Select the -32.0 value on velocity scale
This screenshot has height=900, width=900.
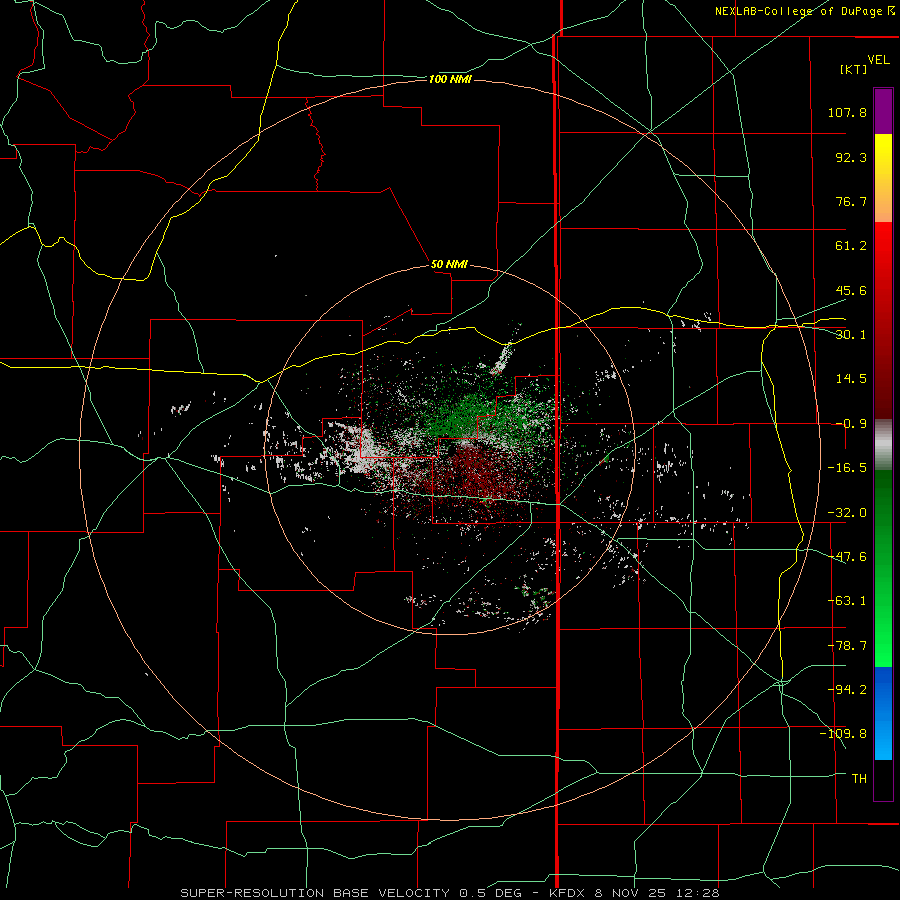(847, 513)
